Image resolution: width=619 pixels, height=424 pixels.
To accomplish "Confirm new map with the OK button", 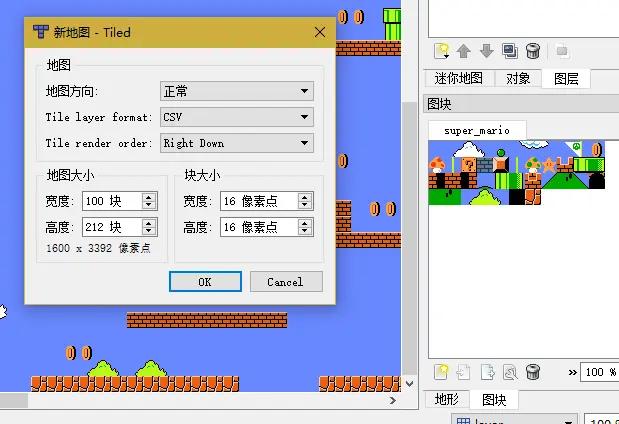I will (205, 281).
